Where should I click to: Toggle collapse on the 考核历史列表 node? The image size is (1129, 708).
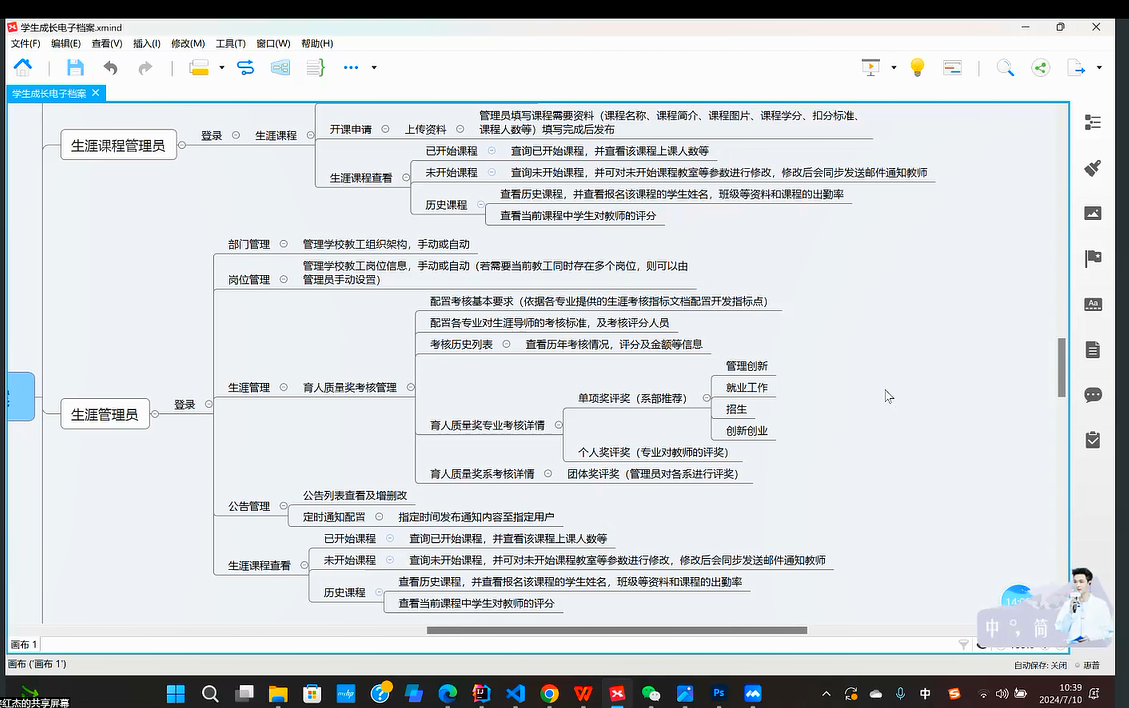pos(506,344)
